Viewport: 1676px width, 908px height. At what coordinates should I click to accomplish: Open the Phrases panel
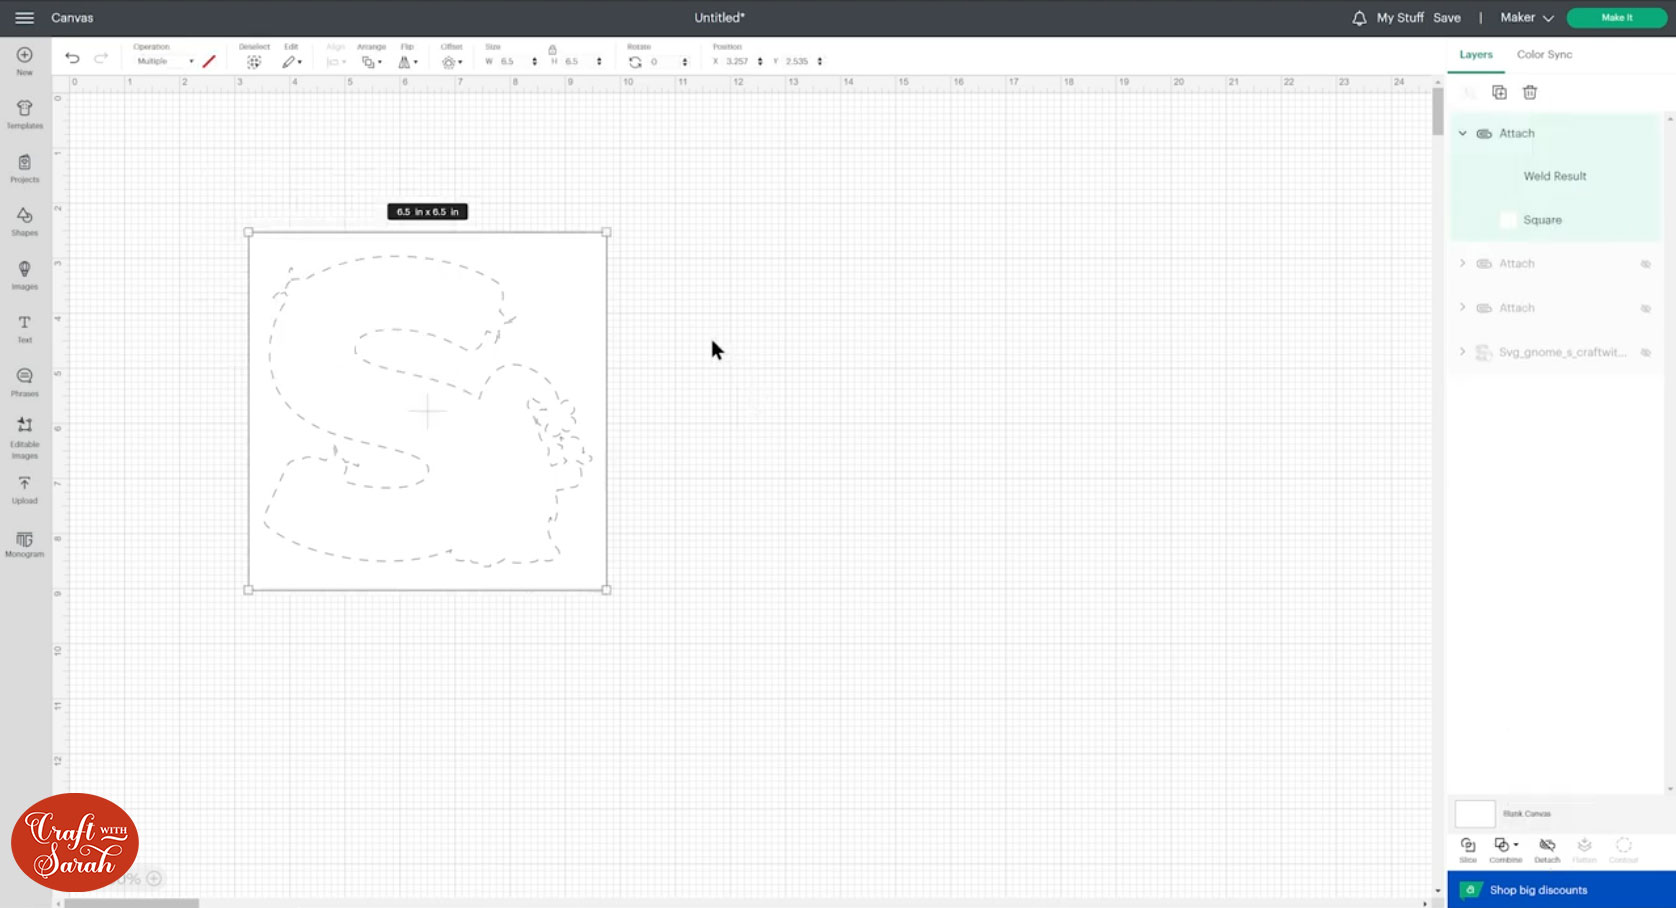[x=25, y=382]
